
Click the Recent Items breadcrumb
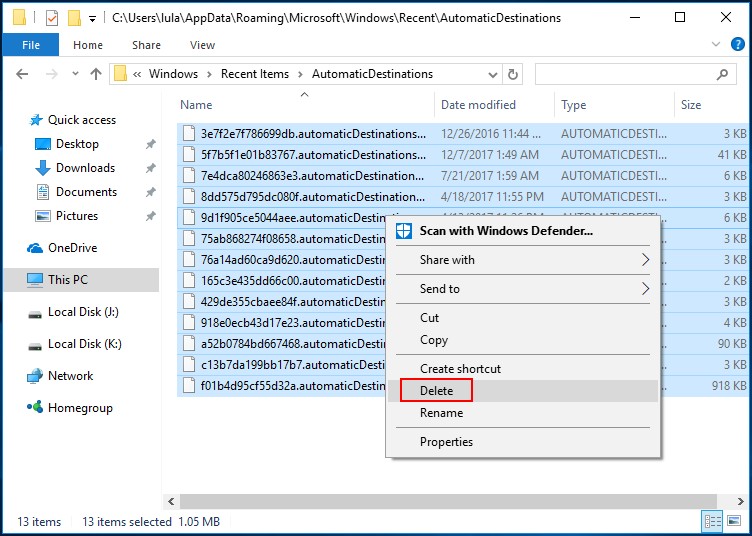click(255, 74)
